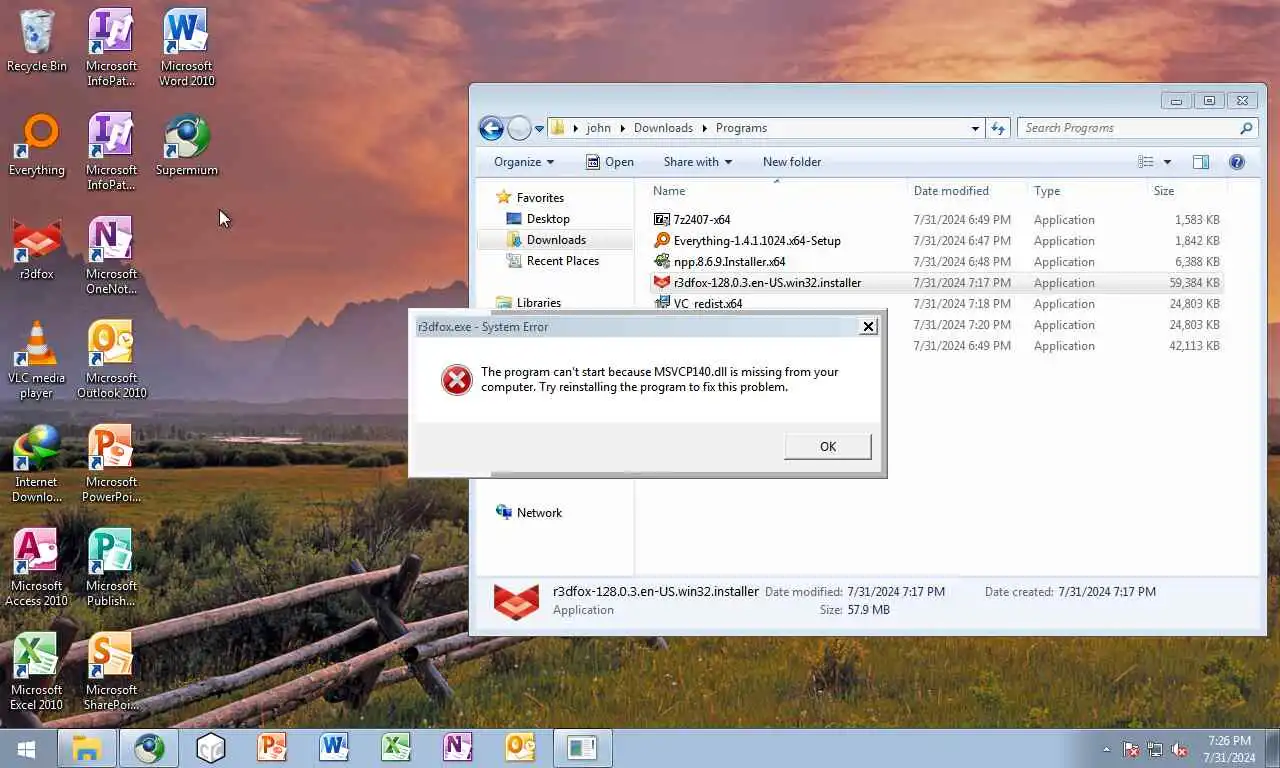Viewport: 1280px width, 768px height.
Task: Open OneNote from the taskbar
Action: [458, 748]
